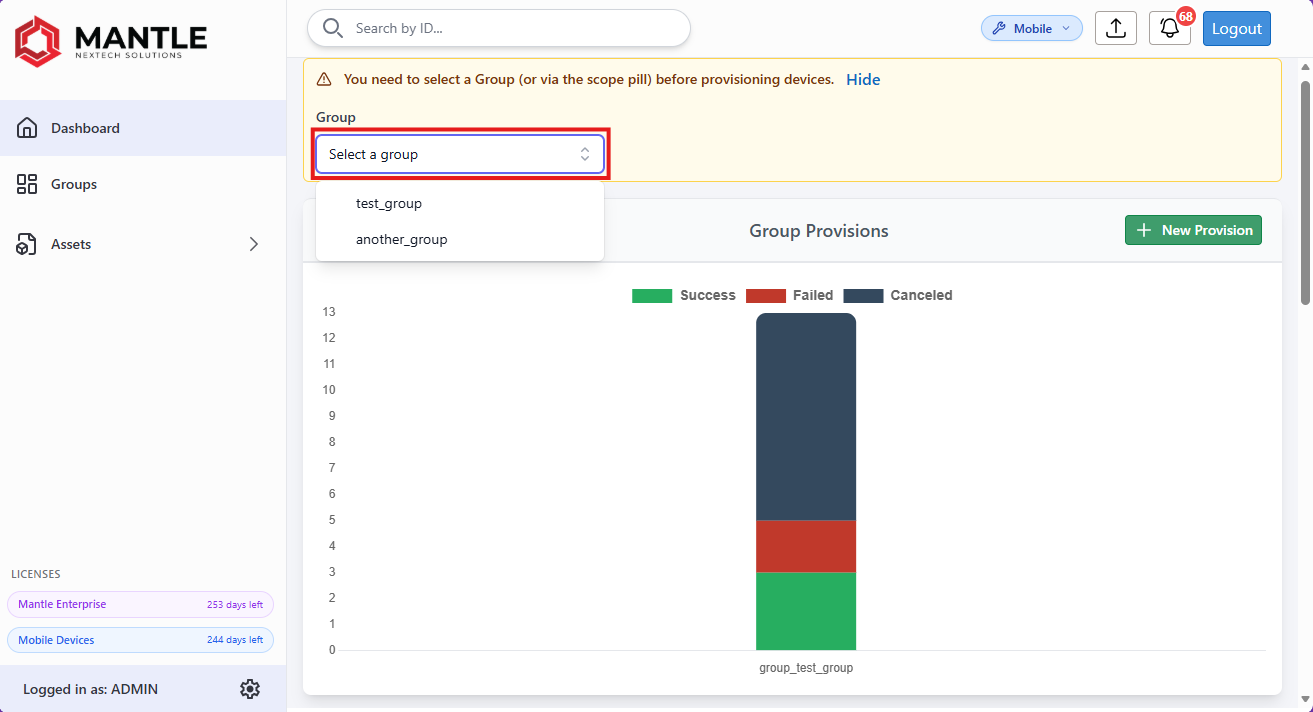The image size is (1313, 712).
Task: Toggle the Failed legend swatch
Action: (x=766, y=295)
